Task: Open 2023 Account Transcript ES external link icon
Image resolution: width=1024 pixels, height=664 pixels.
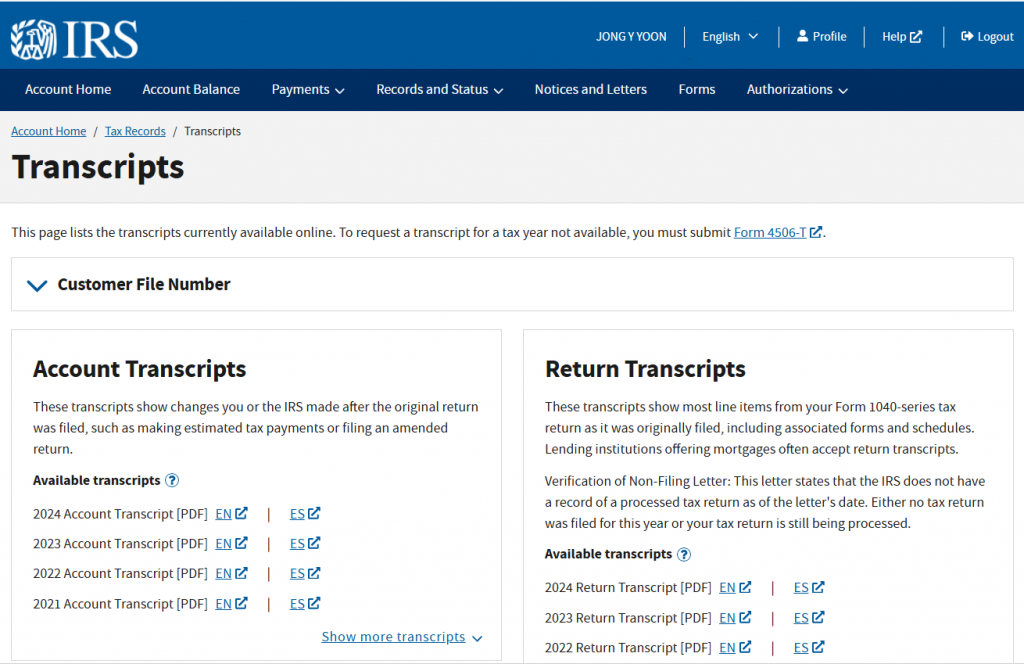Action: (314, 544)
